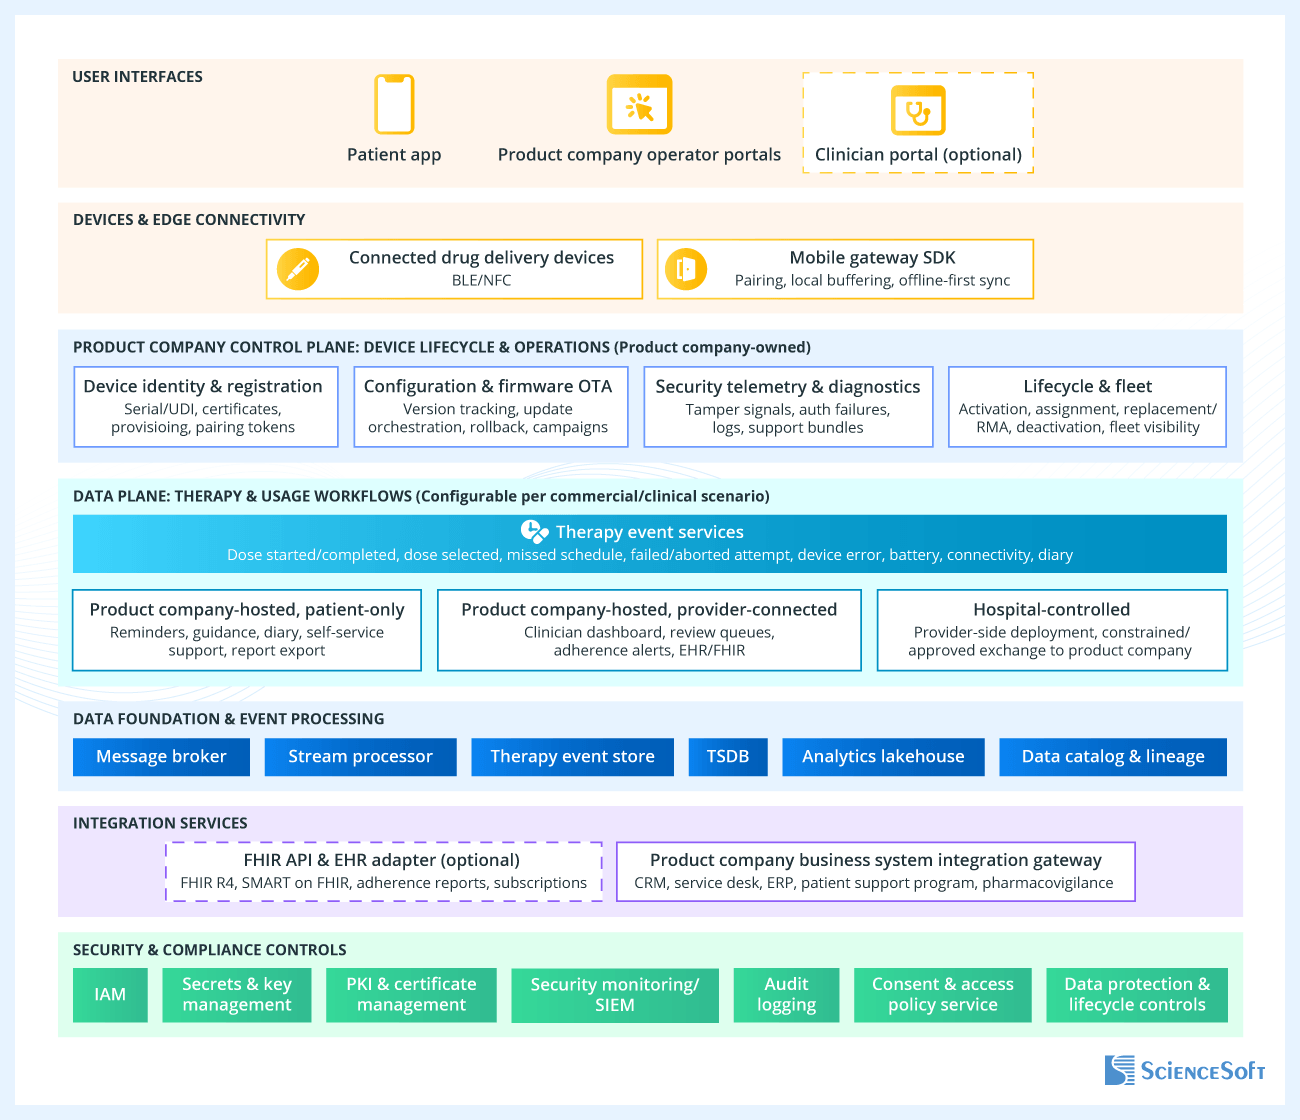The image size is (1300, 1120).
Task: Click the Therapy event services pill icon
Action: point(535,532)
